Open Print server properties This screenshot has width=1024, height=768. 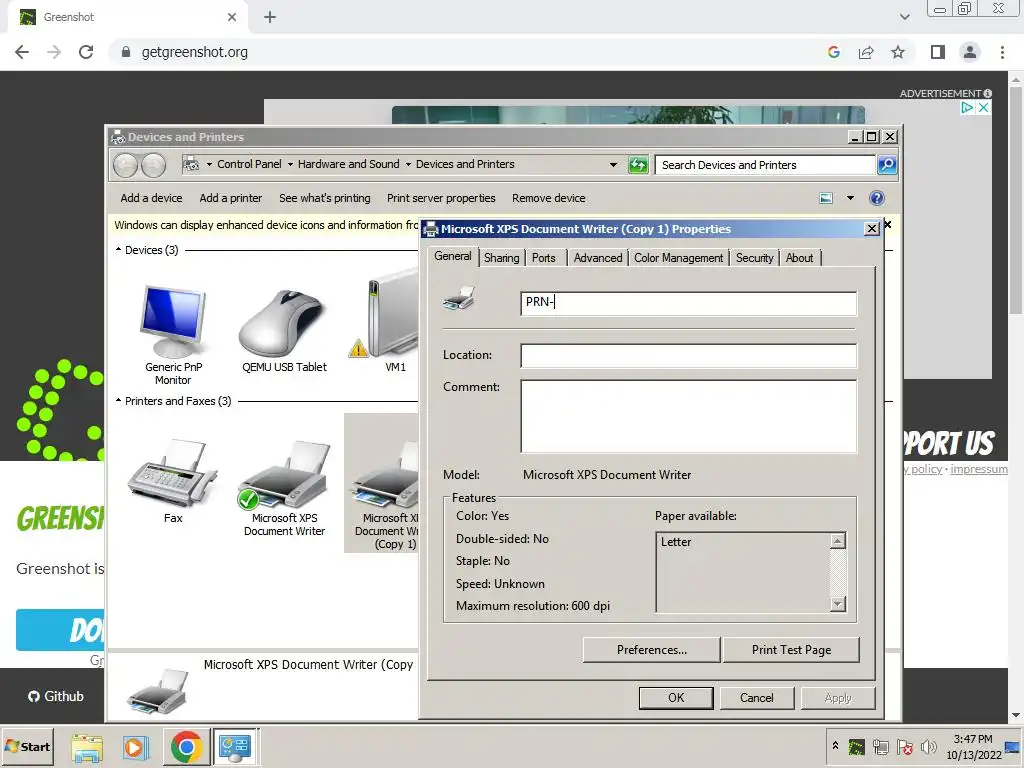click(x=441, y=198)
